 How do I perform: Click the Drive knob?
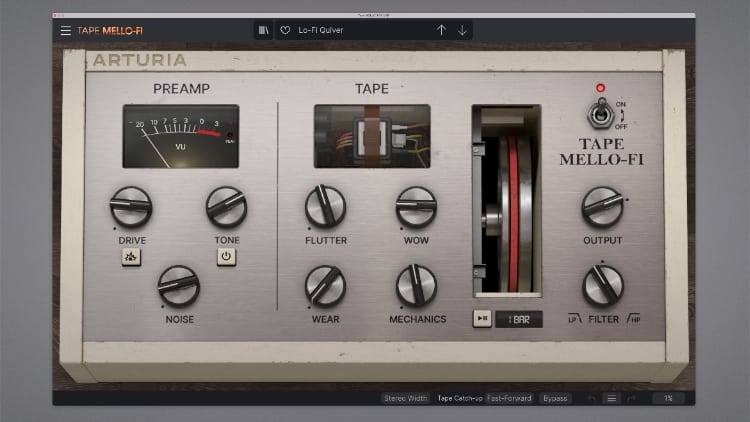pyautogui.click(x=131, y=207)
